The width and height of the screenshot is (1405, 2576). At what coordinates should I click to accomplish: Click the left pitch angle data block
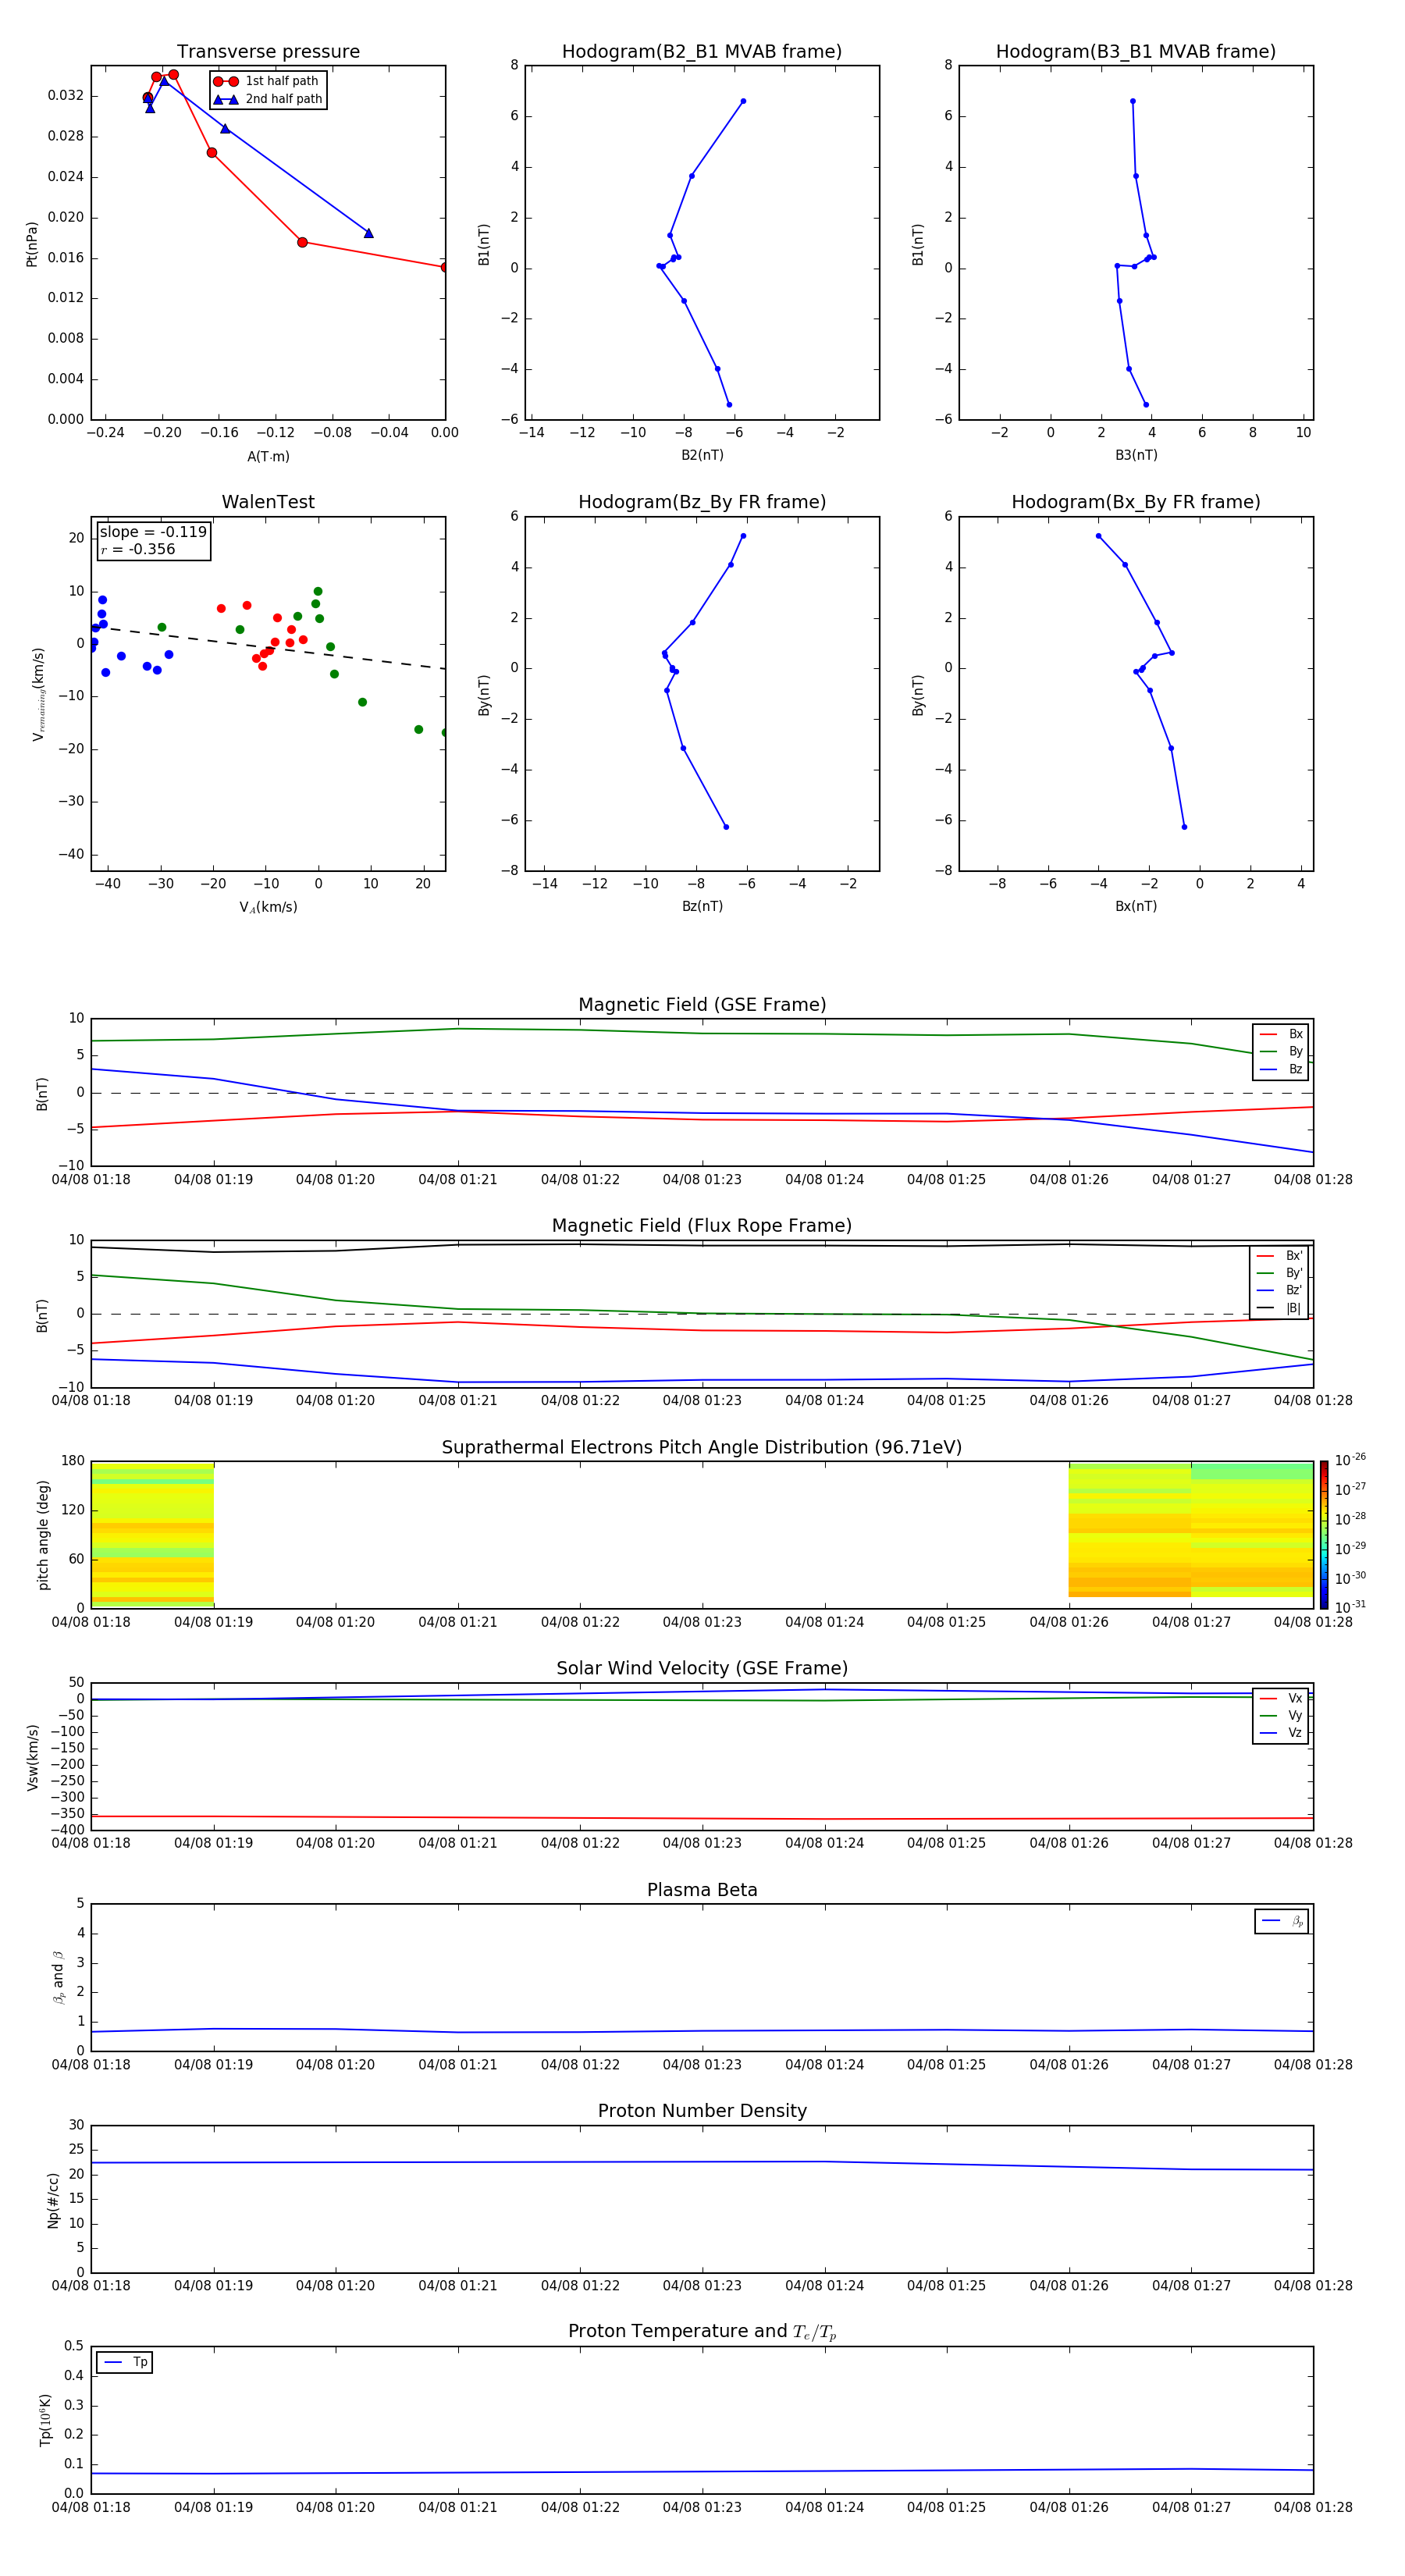point(152,1534)
